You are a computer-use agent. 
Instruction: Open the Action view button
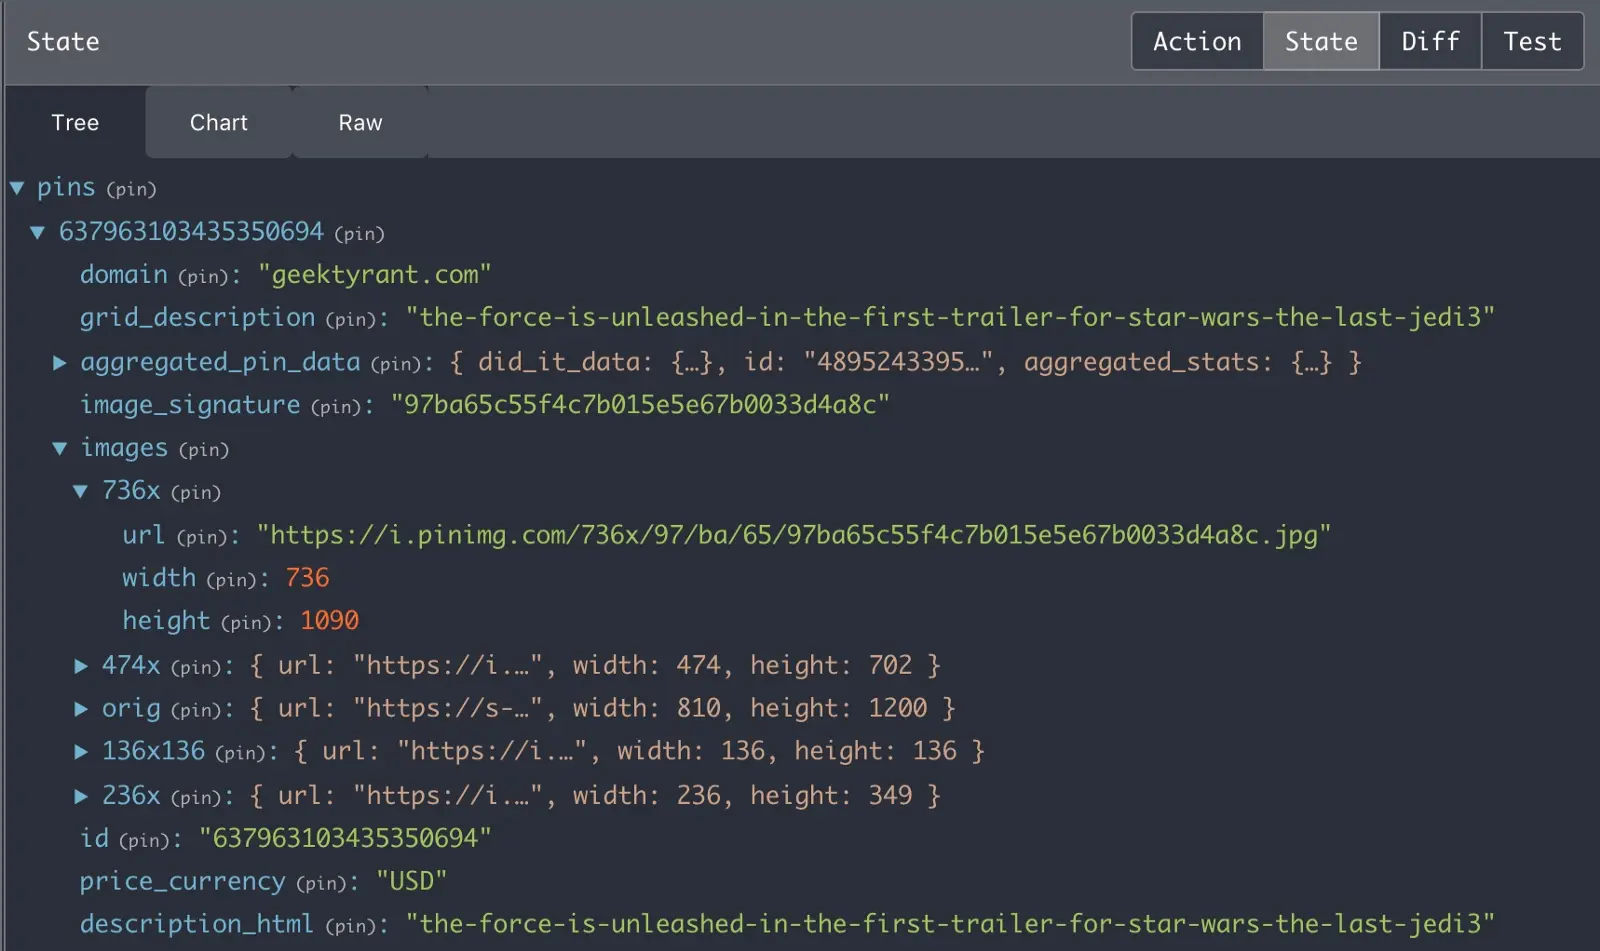1197,41
